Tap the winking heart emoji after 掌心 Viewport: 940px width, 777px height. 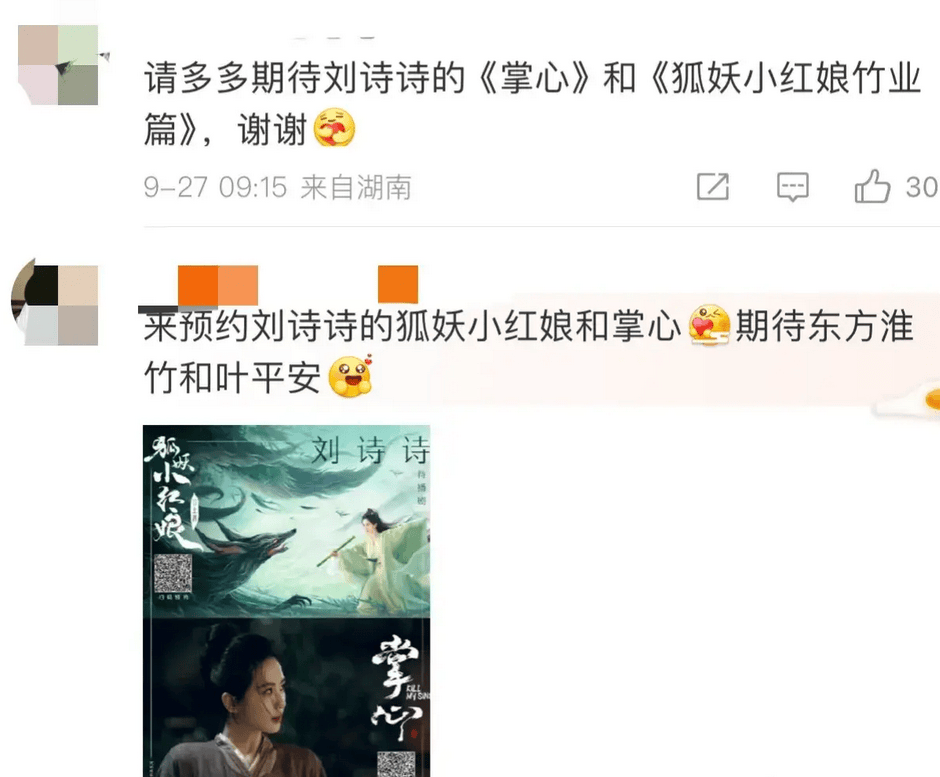(709, 327)
